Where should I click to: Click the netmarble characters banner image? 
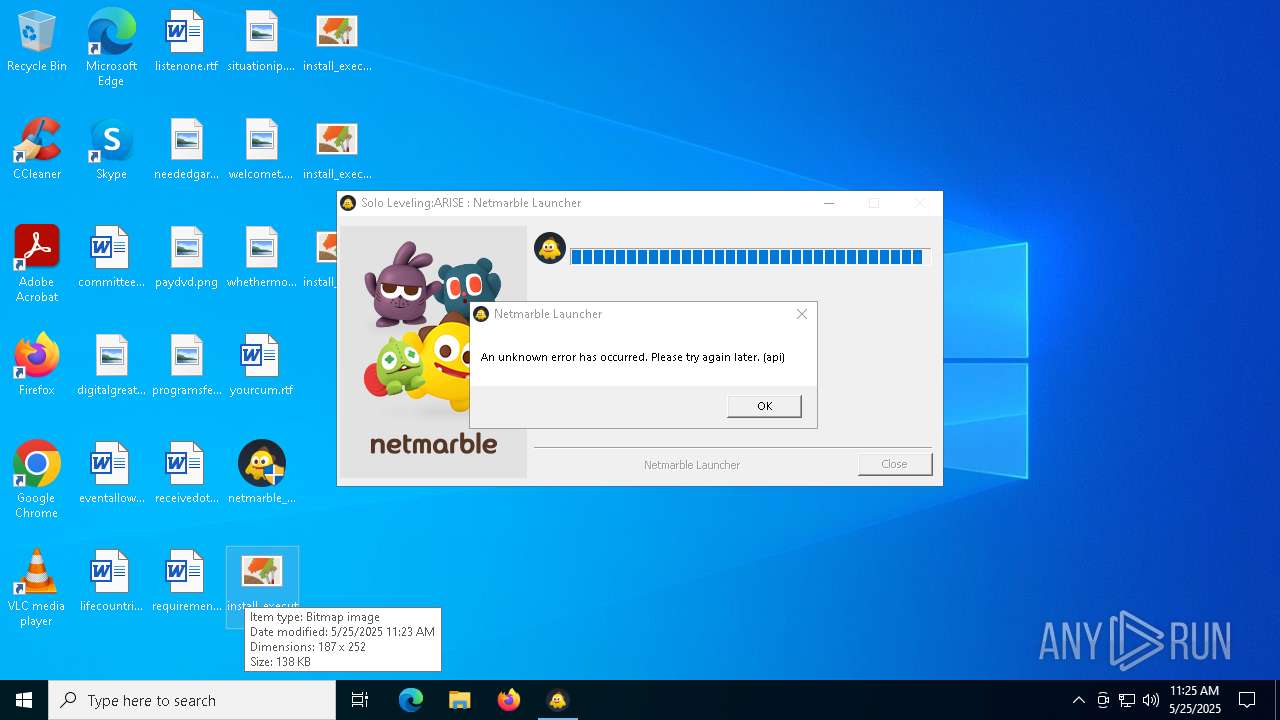pyautogui.click(x=433, y=352)
